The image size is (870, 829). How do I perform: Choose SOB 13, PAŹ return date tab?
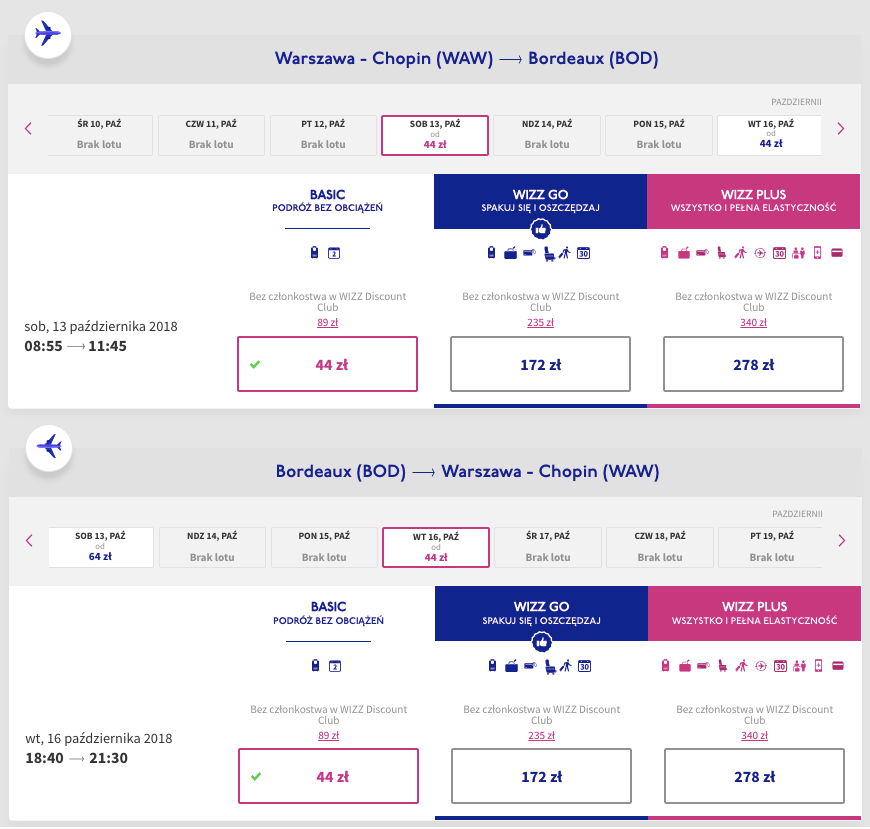100,547
